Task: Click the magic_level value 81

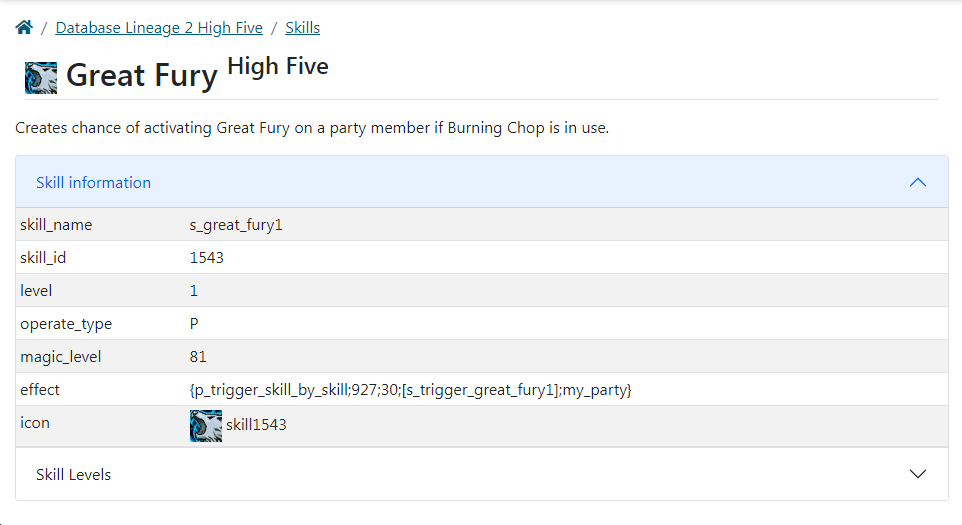Action: point(198,357)
